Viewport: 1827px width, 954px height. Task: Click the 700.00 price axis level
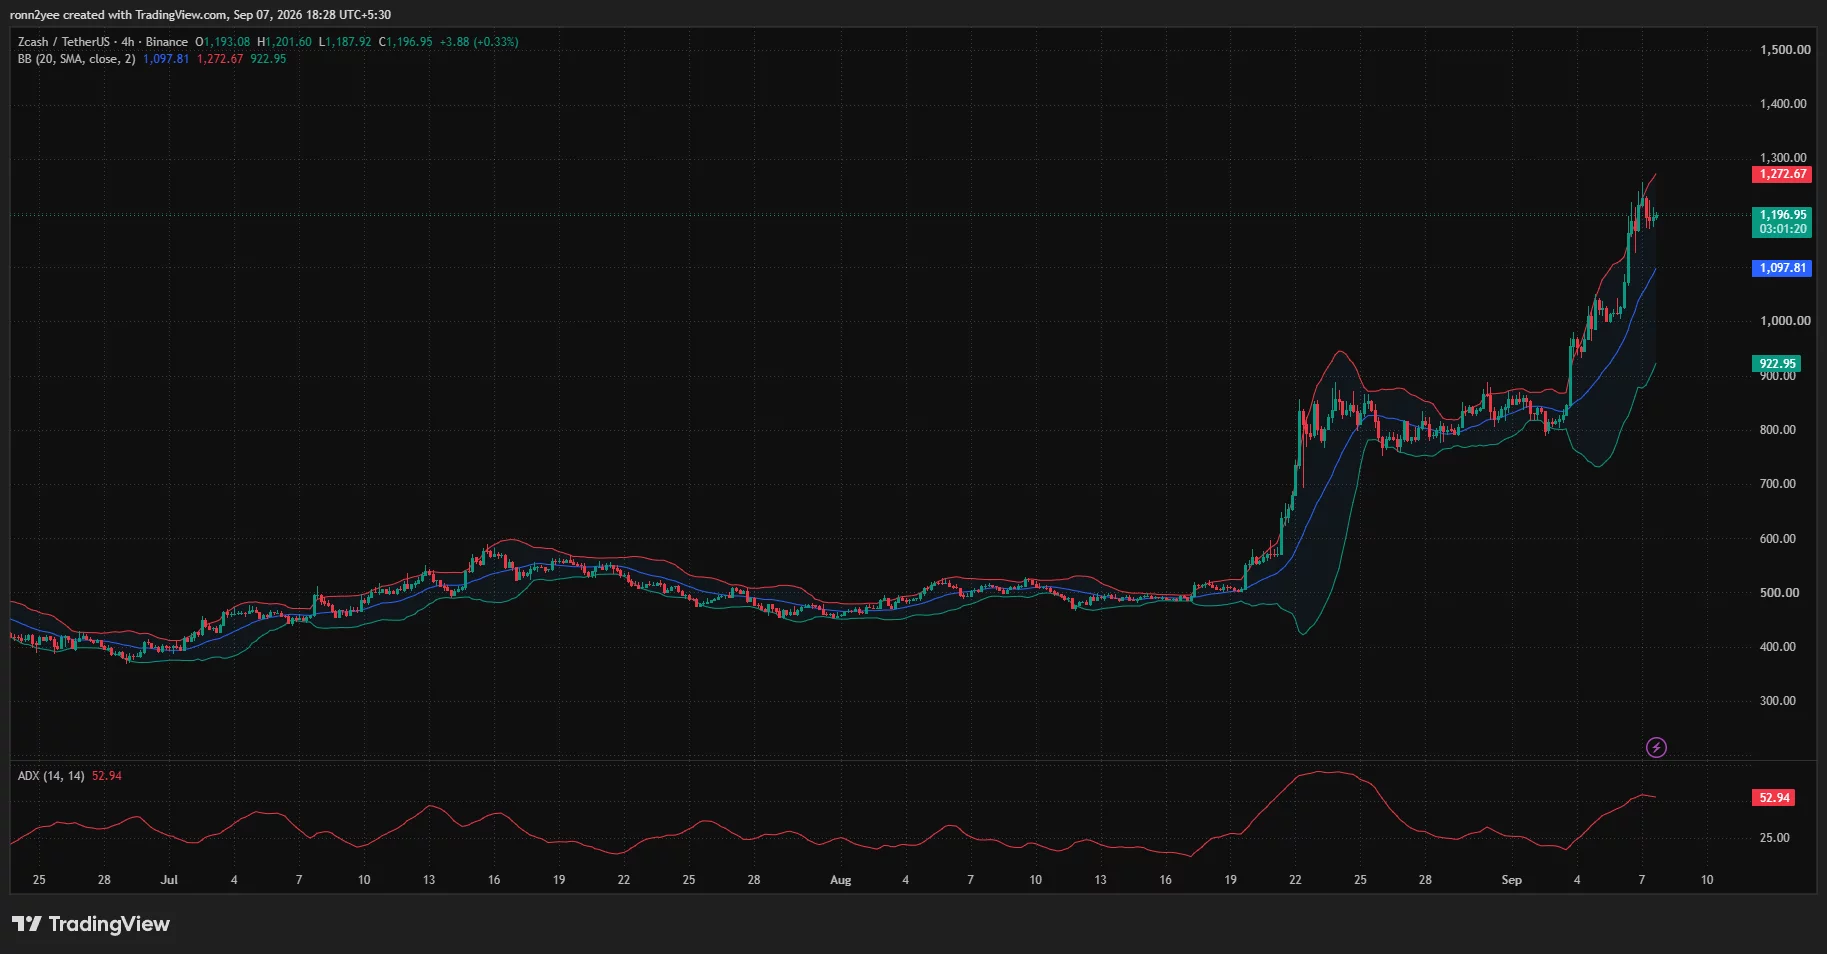coord(1778,484)
